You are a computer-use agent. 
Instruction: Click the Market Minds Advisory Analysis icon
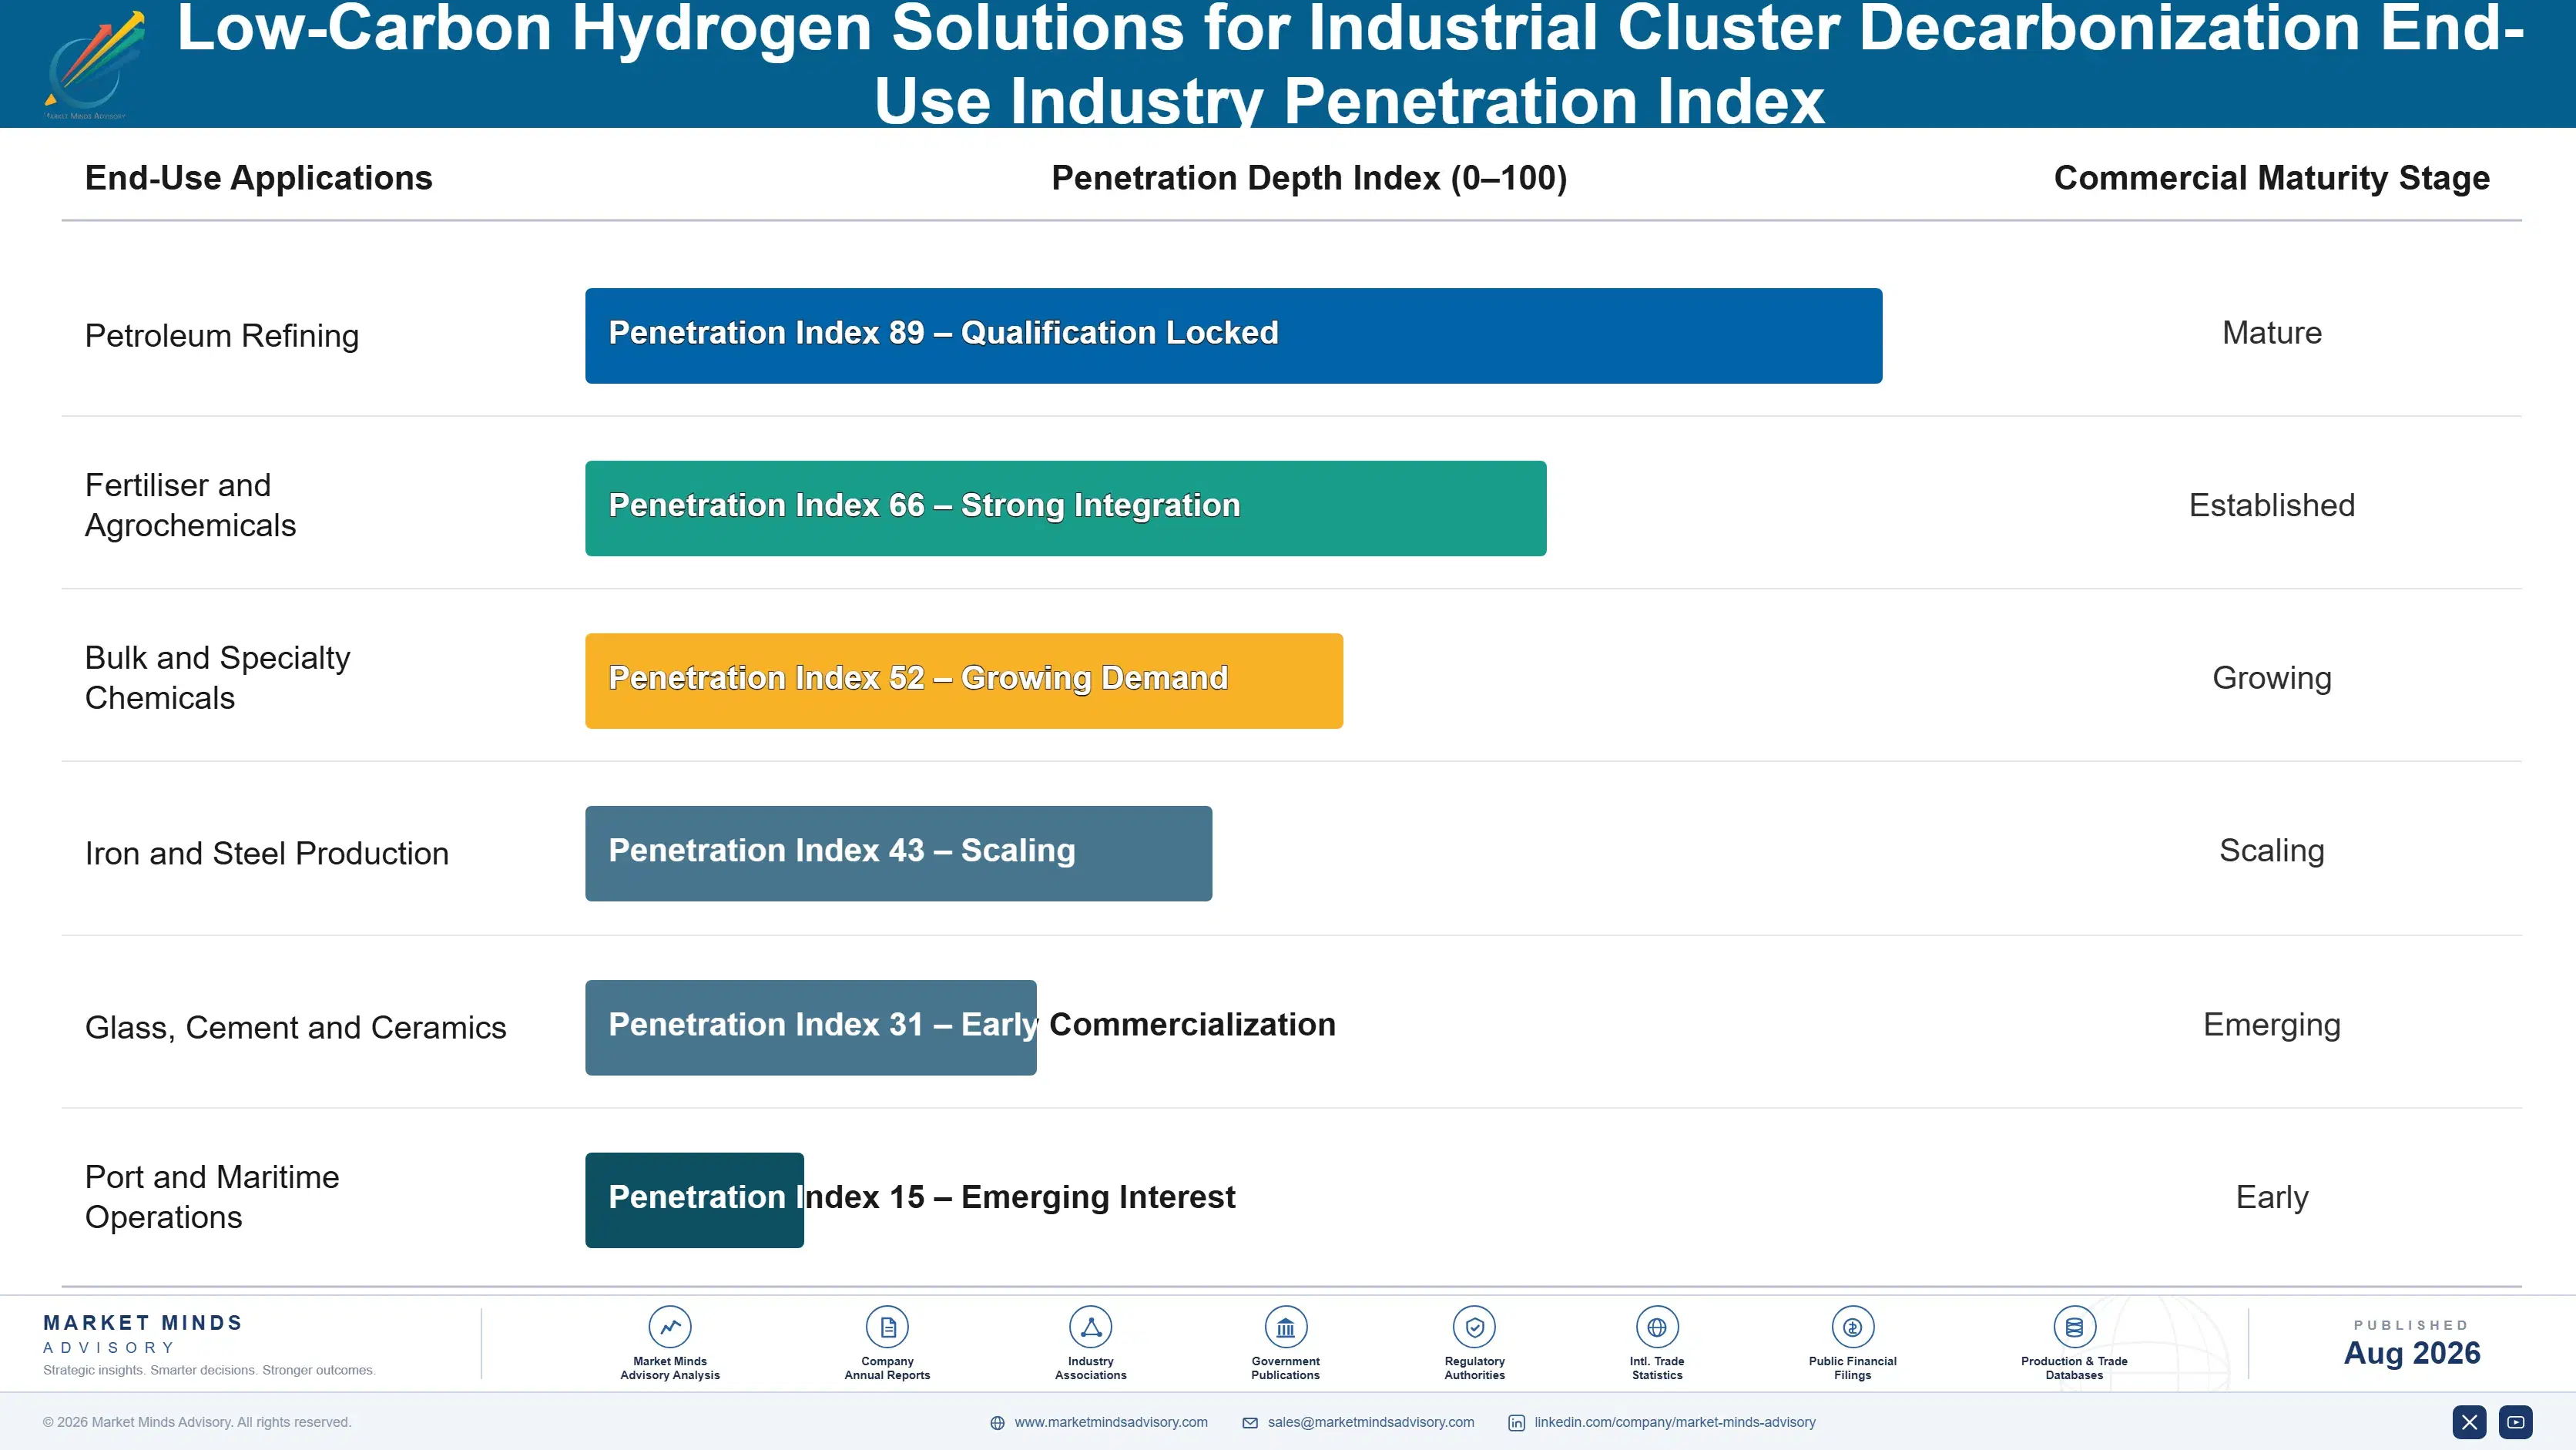pyautogui.click(x=670, y=1327)
